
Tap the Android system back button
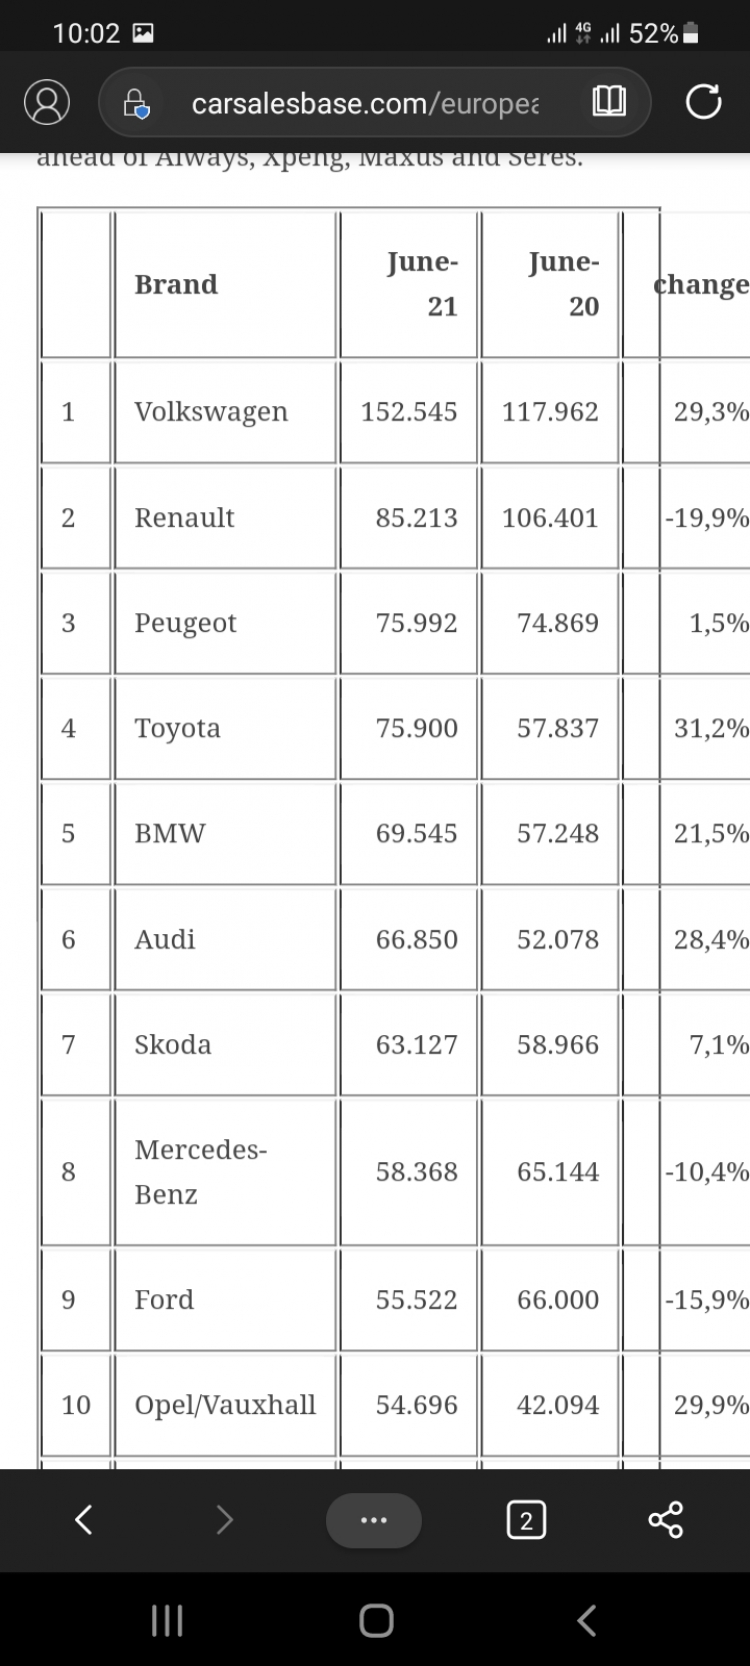pos(587,1621)
